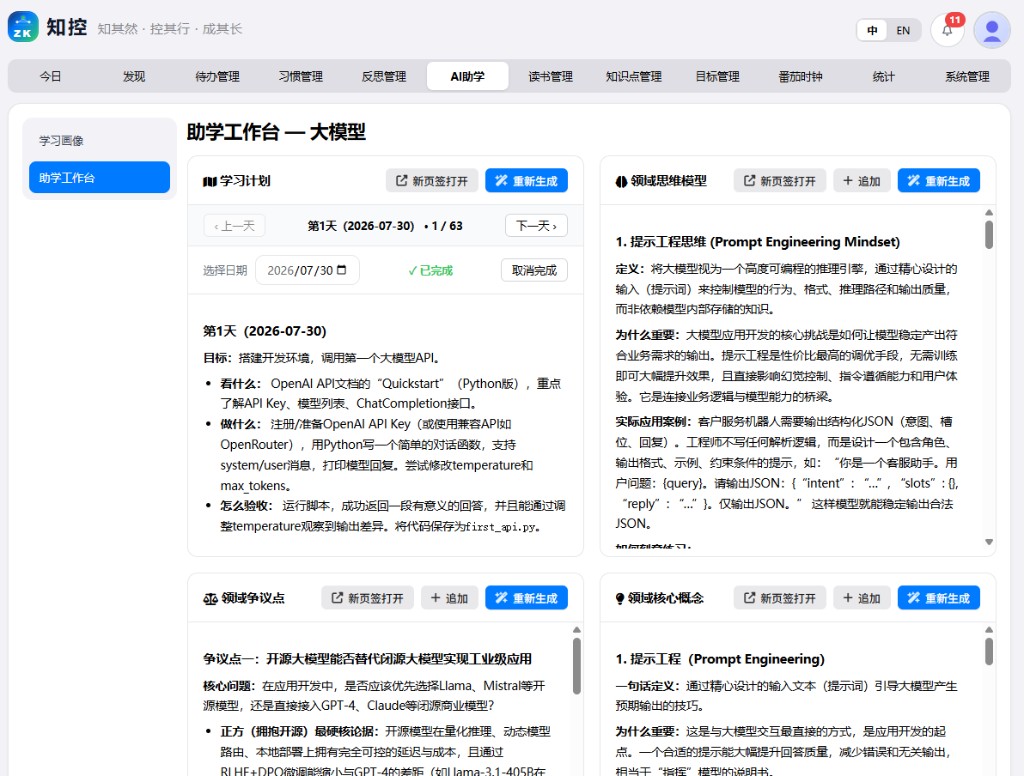Select 学习画像 in the sidebar
The width and height of the screenshot is (1024, 776).
99,140
